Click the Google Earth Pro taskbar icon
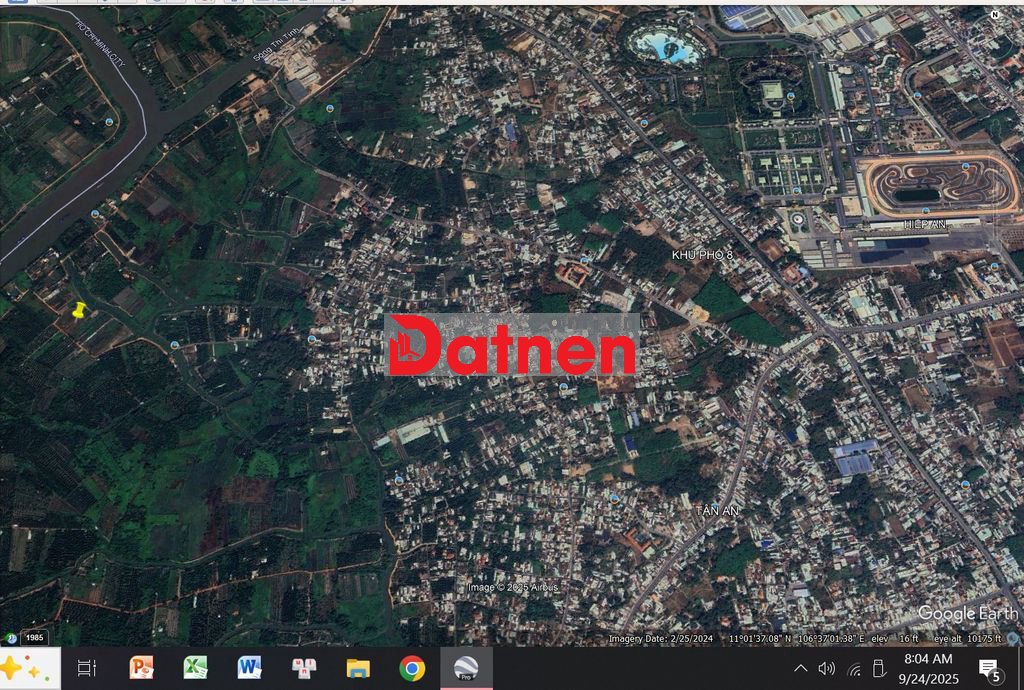Image resolution: width=1024 pixels, height=690 pixels. pos(466,668)
